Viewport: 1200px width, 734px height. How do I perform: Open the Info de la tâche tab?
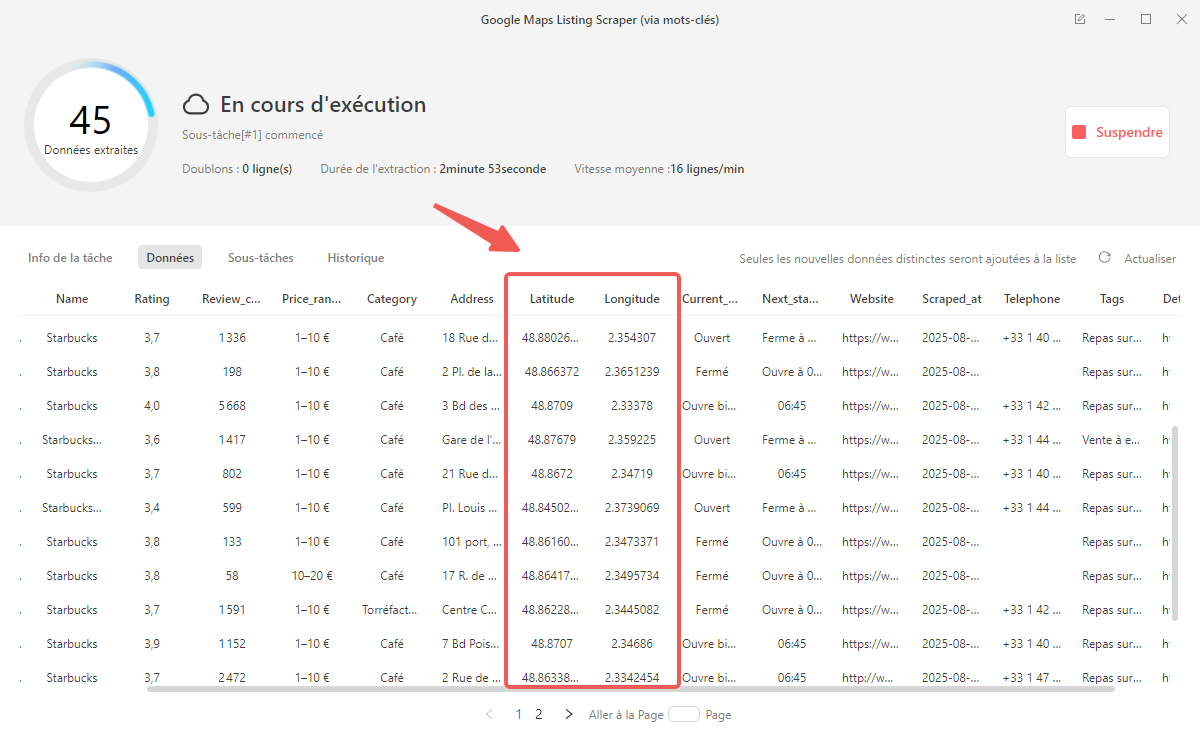70,258
